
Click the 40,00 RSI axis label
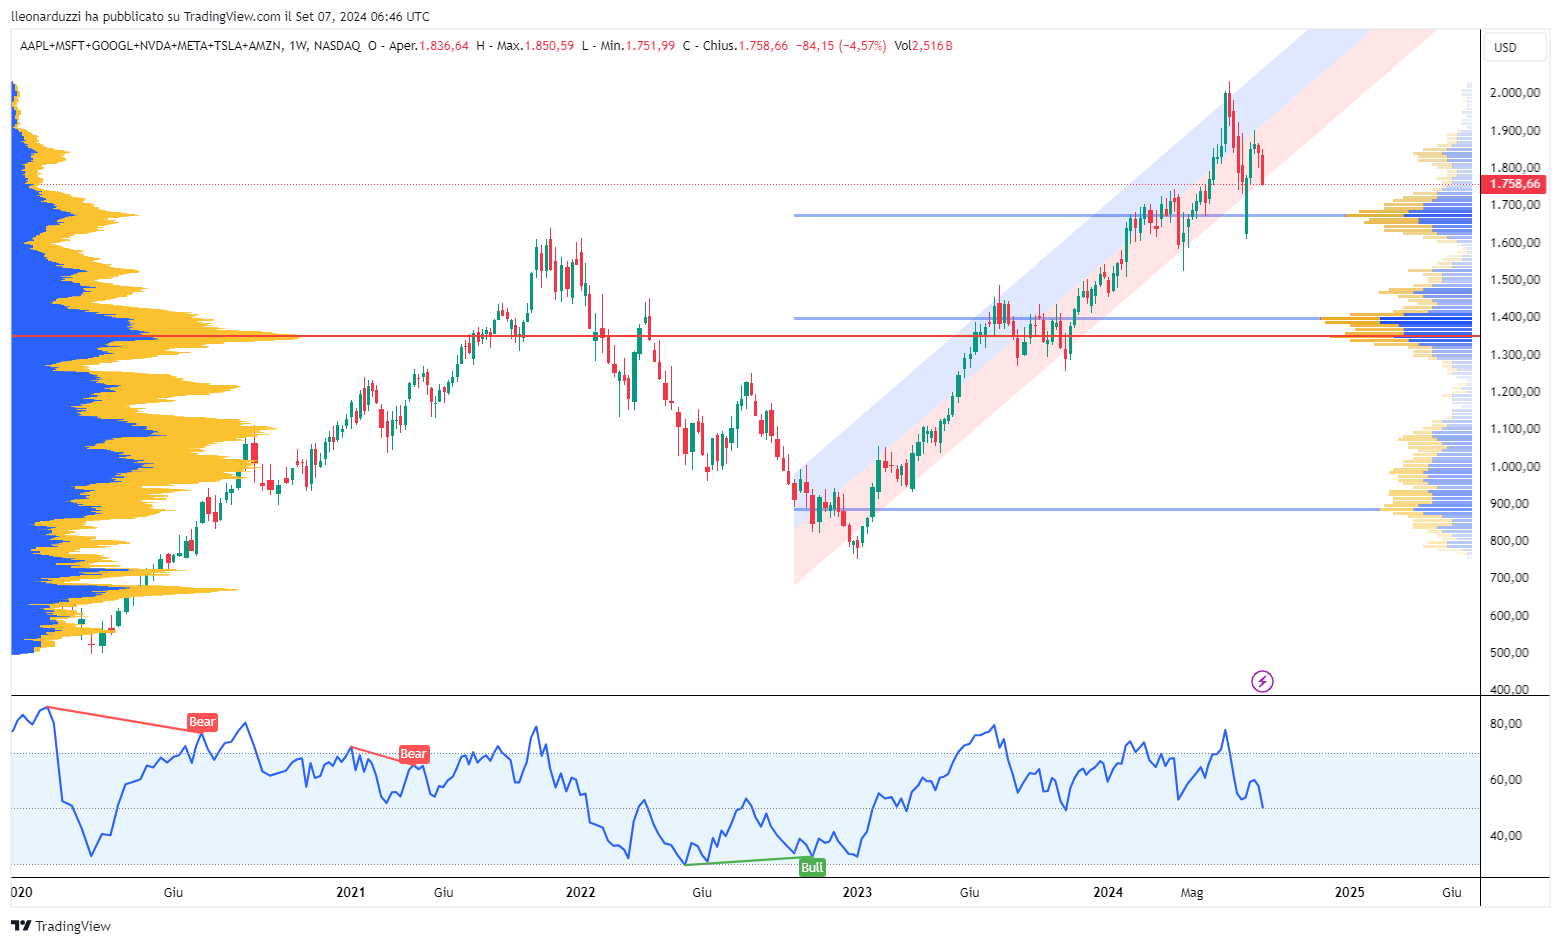1506,836
